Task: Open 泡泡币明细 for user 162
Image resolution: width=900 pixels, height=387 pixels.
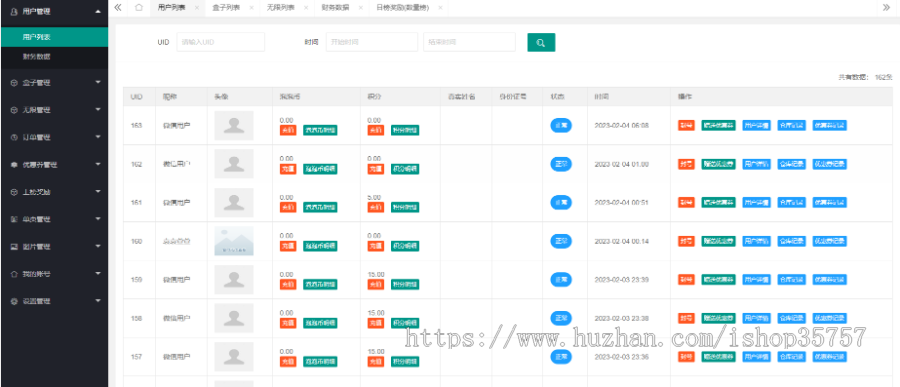Action: pyautogui.click(x=320, y=169)
